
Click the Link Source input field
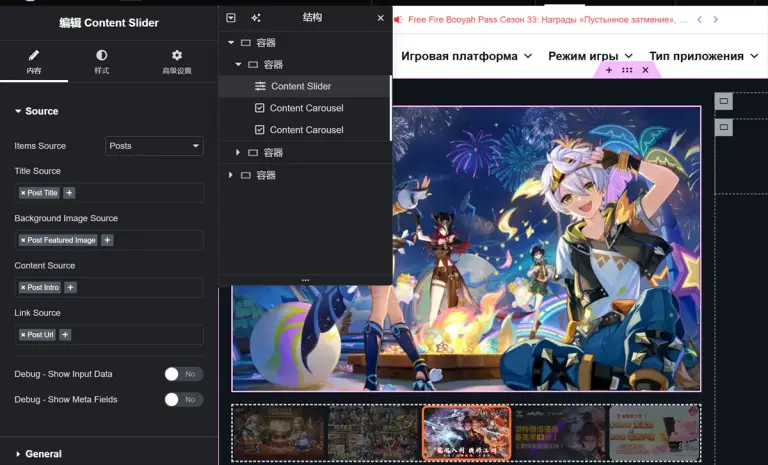pyautogui.click(x=109, y=335)
